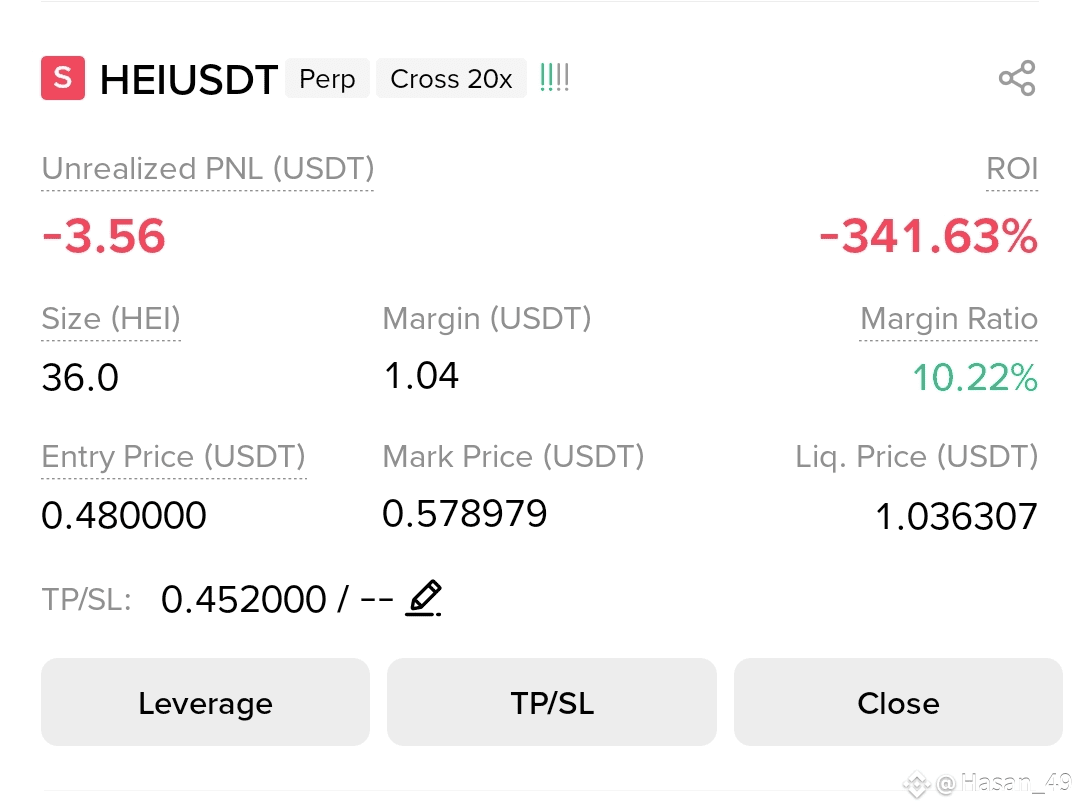
Task: Tap the Liq. Price 1.036307 value
Action: pyautogui.click(x=956, y=517)
